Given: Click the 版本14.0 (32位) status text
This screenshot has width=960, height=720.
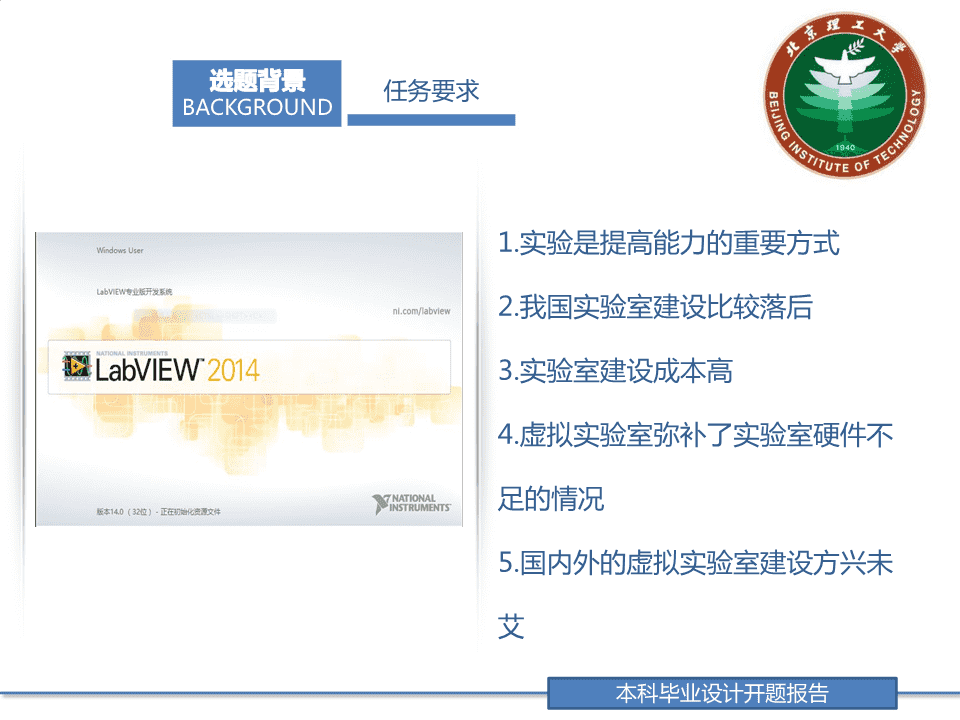Looking at the screenshot, I should (x=158, y=512).
